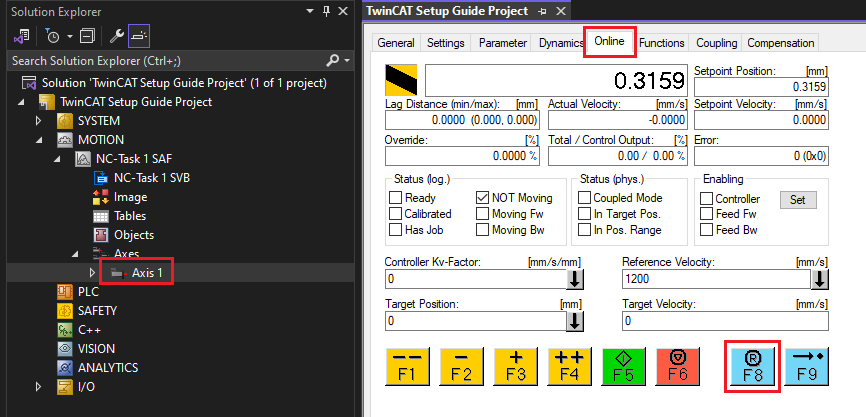Collapse the TwinCAT Setup Guide Project node
This screenshot has width=866, height=417.
(21, 102)
